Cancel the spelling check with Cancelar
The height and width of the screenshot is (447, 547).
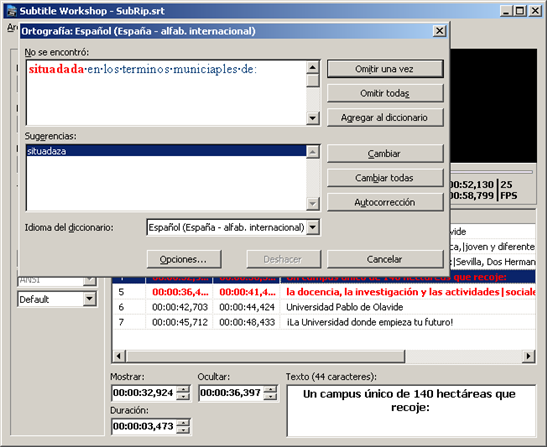(x=385, y=259)
